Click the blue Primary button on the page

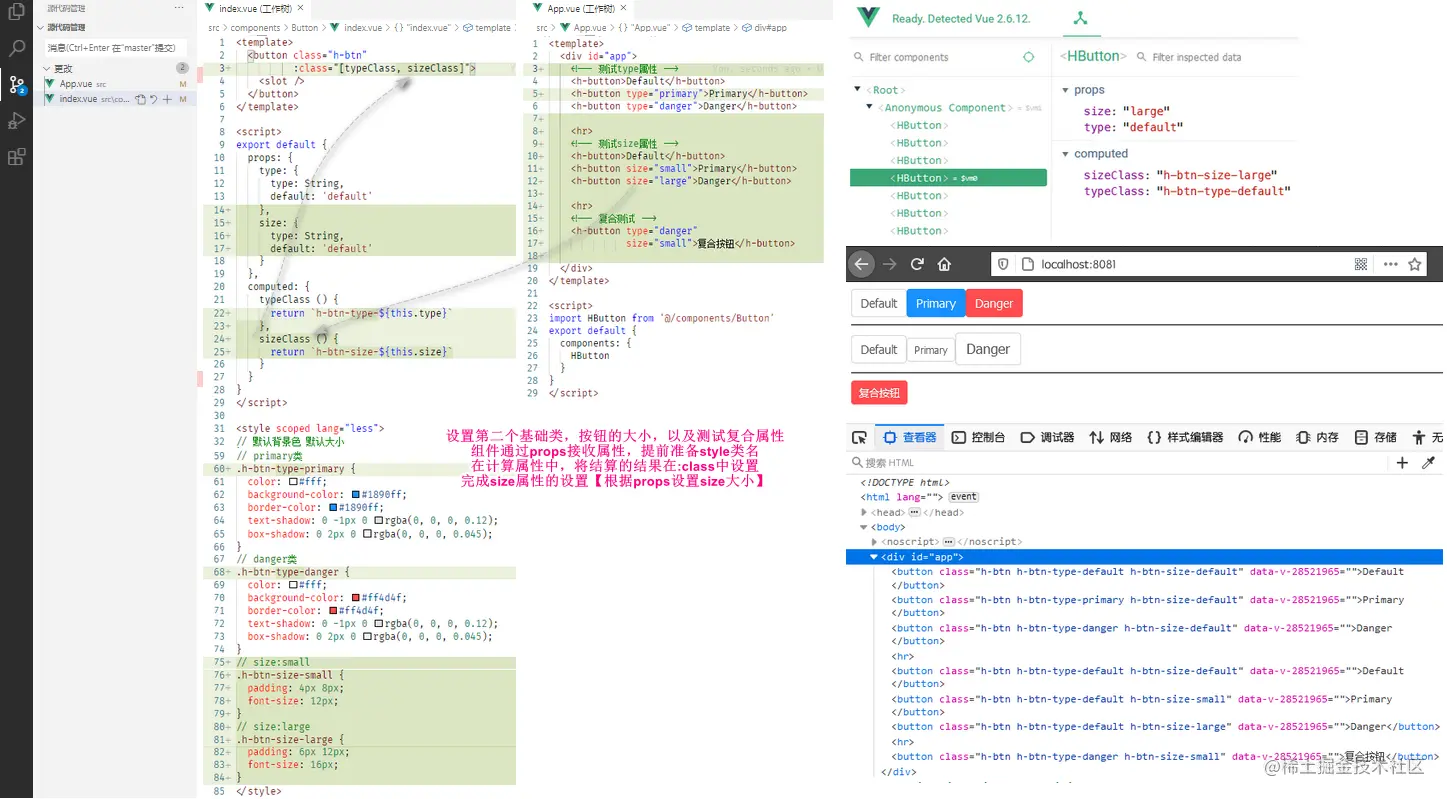[936, 303]
